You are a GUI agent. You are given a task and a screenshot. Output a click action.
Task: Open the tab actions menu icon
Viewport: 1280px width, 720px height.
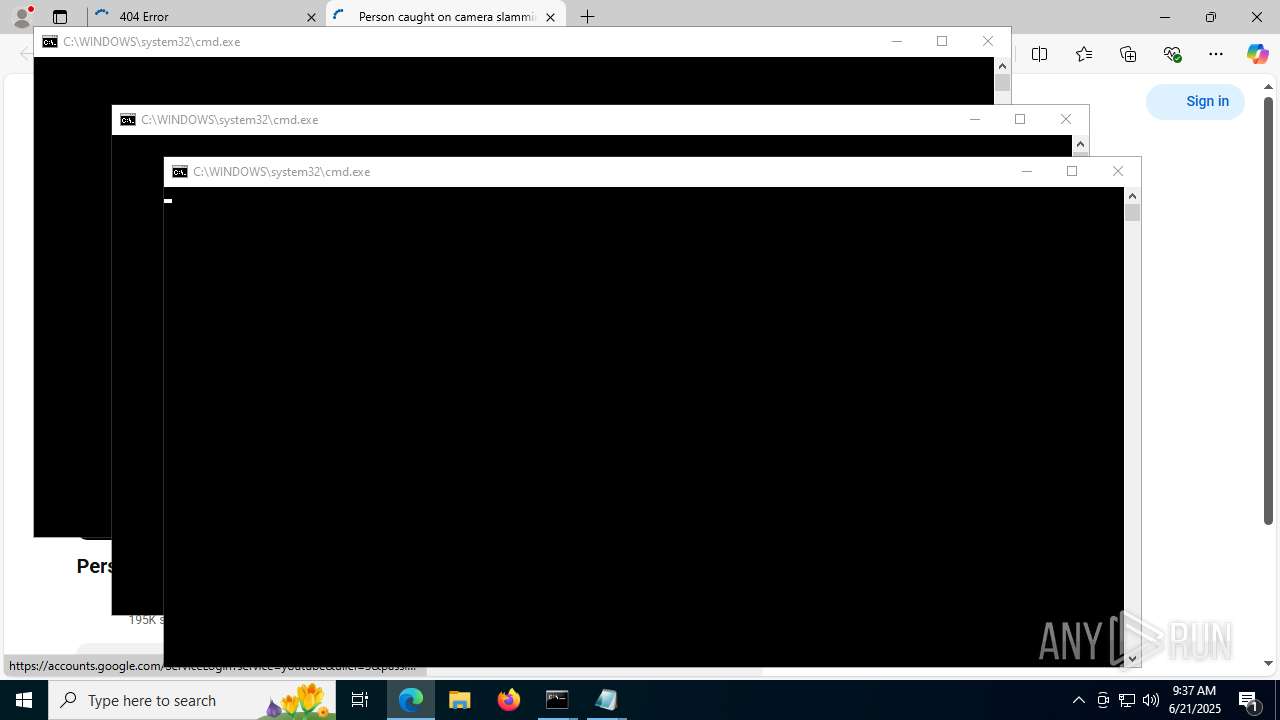coord(60,17)
